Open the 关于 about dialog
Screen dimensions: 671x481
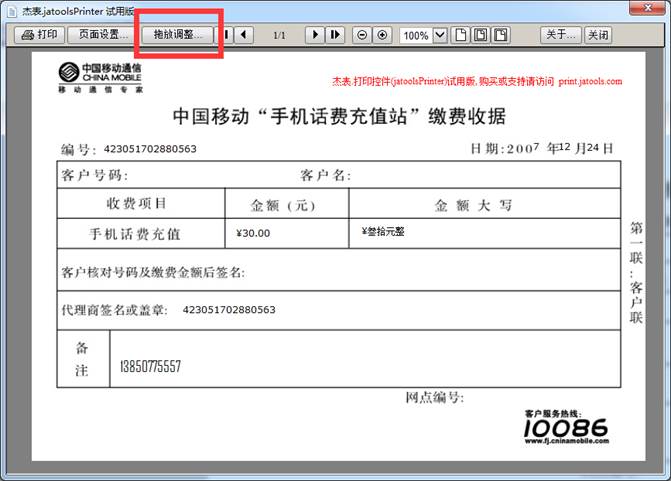561,35
